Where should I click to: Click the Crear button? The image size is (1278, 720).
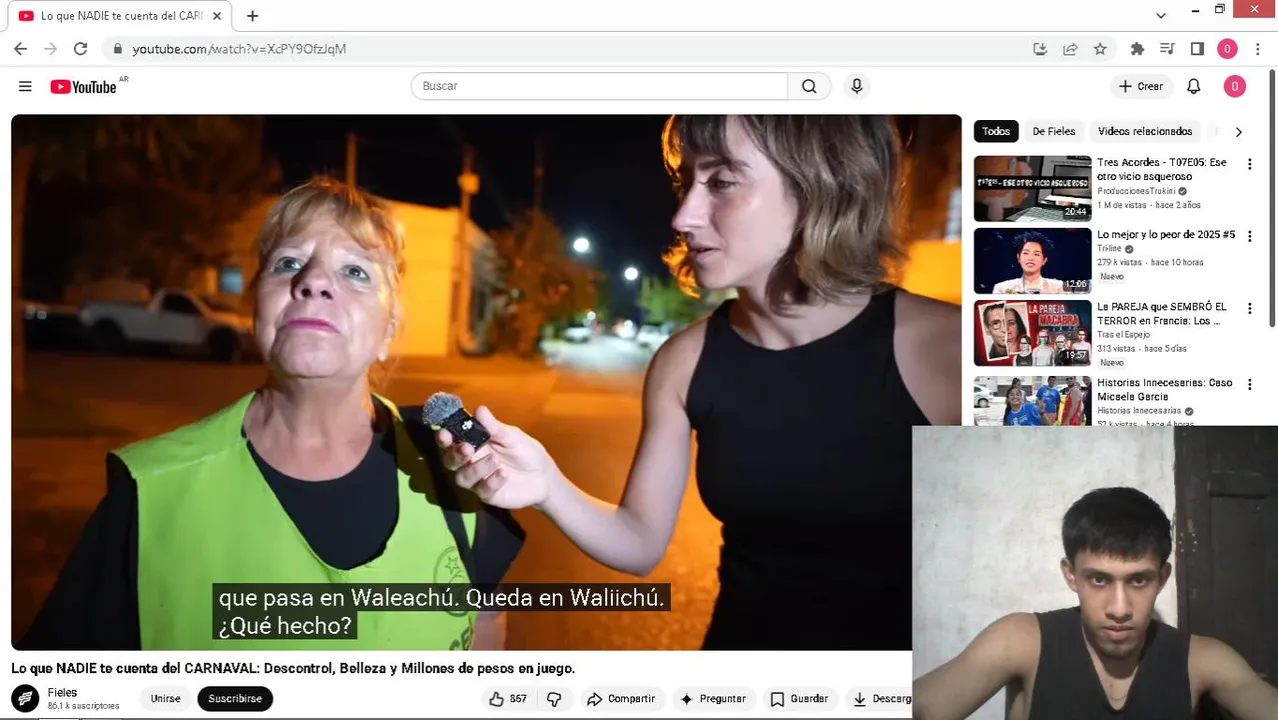[1141, 86]
